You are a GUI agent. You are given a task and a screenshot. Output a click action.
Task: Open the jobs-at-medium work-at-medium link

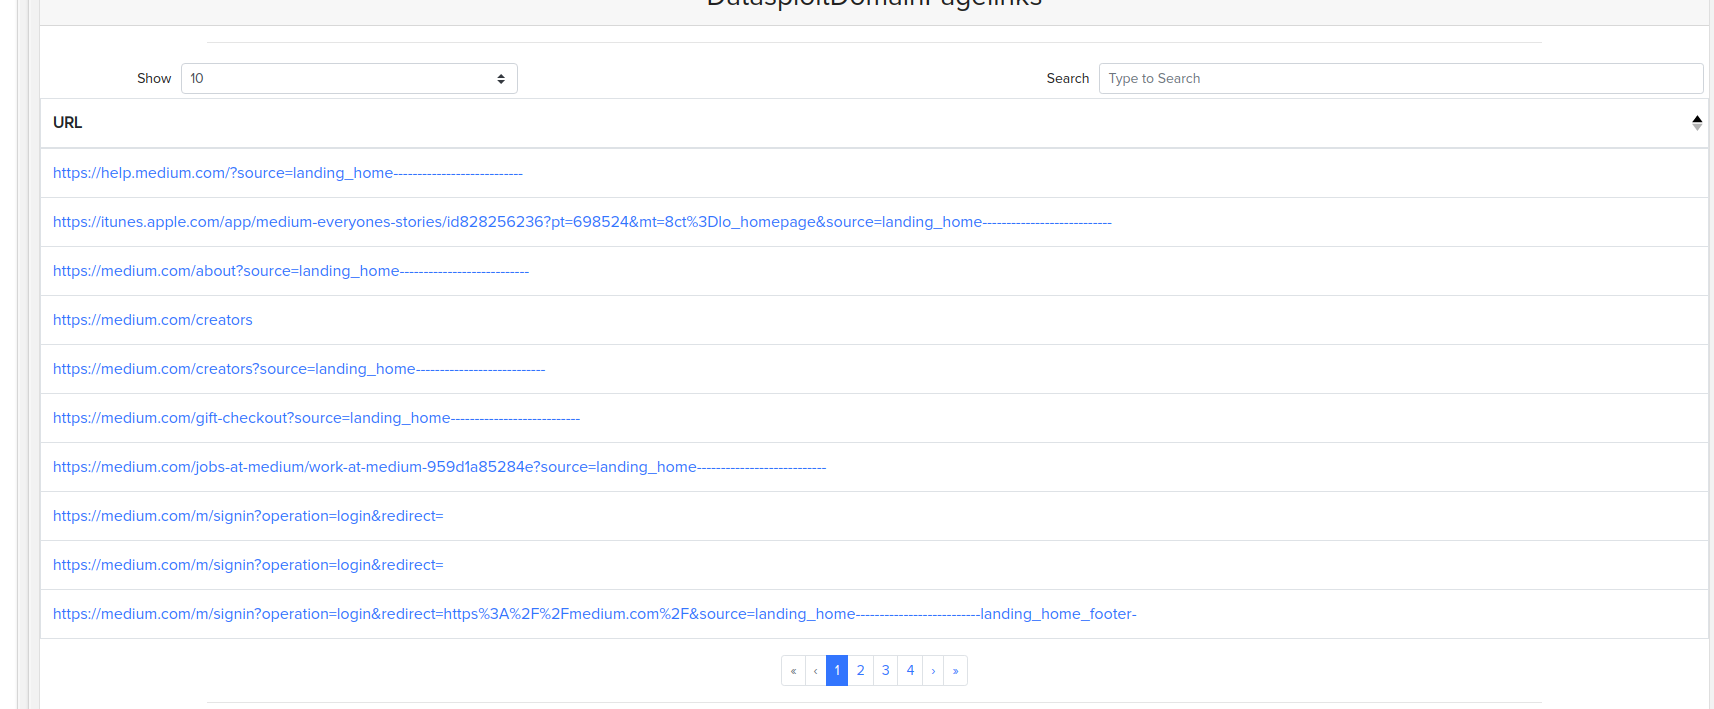(x=439, y=467)
